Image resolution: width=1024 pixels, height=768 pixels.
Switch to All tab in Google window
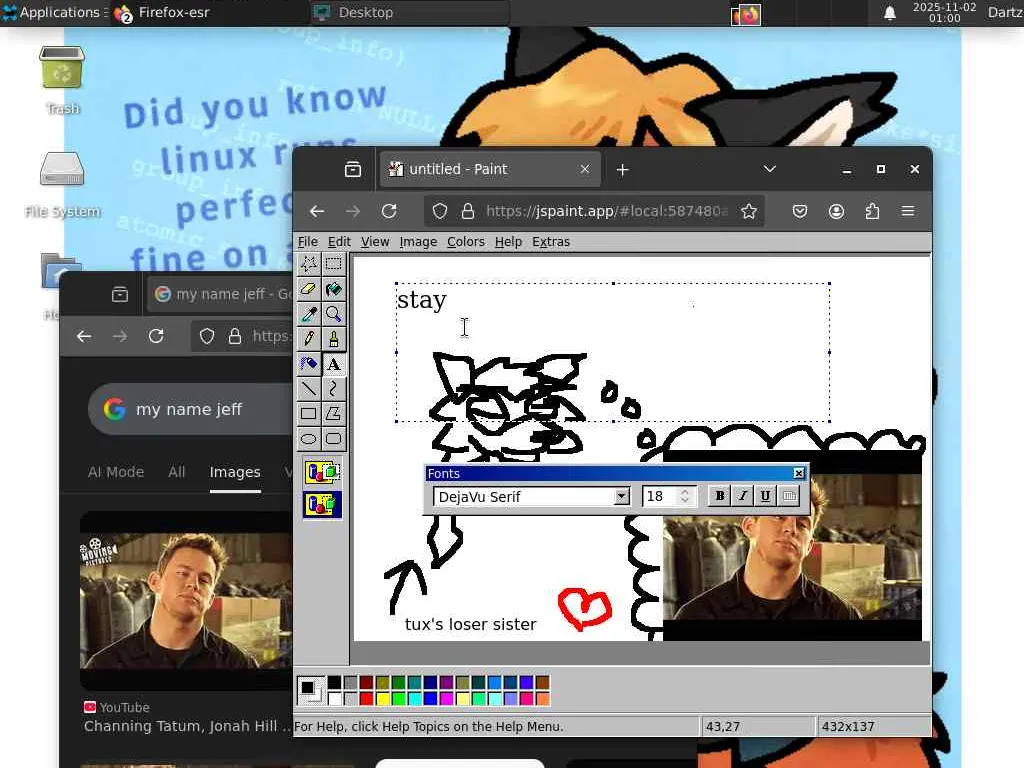tap(176, 472)
